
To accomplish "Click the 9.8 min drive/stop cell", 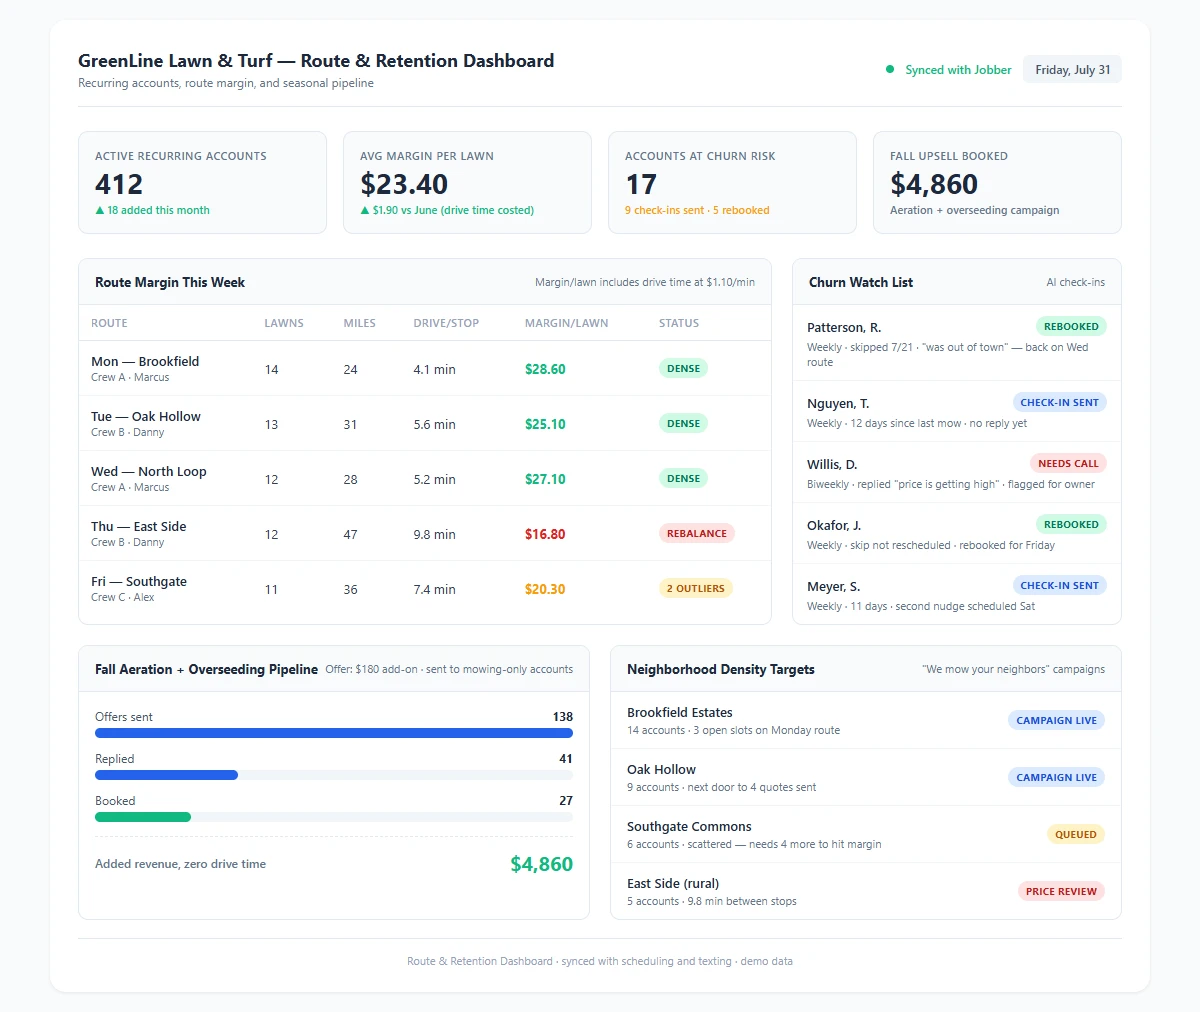I will click(434, 534).
